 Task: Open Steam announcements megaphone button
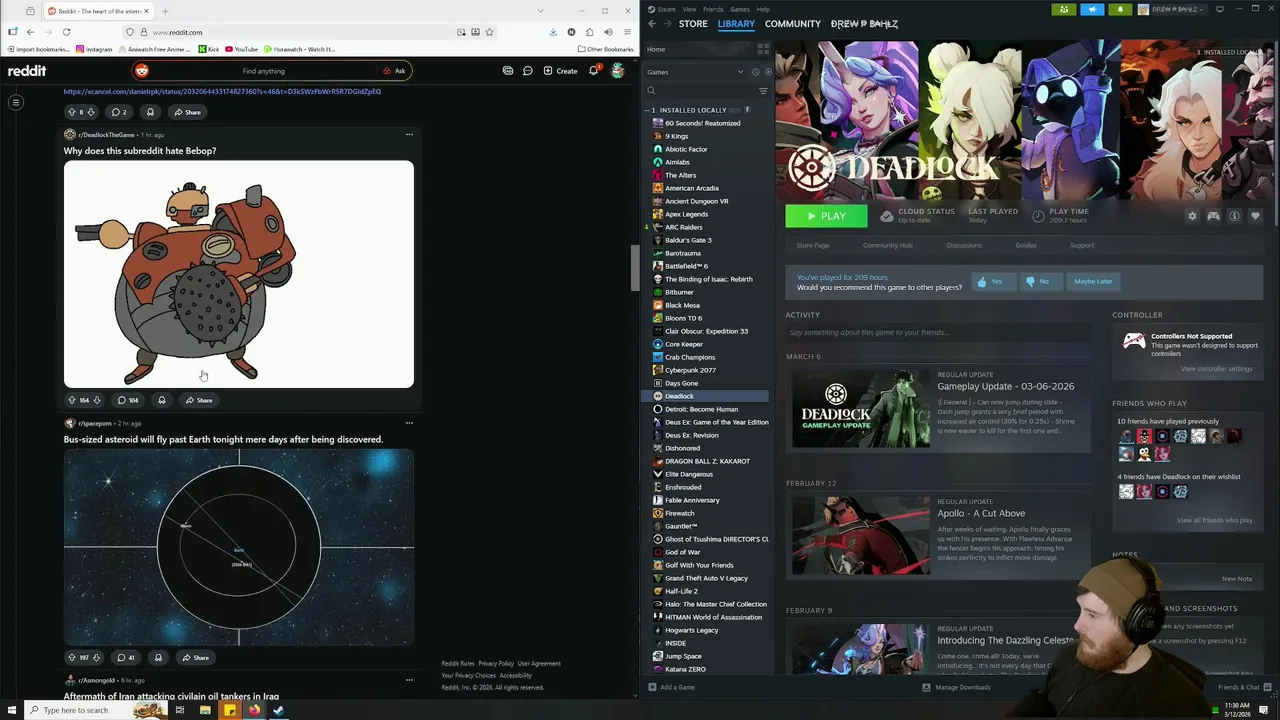click(1092, 9)
